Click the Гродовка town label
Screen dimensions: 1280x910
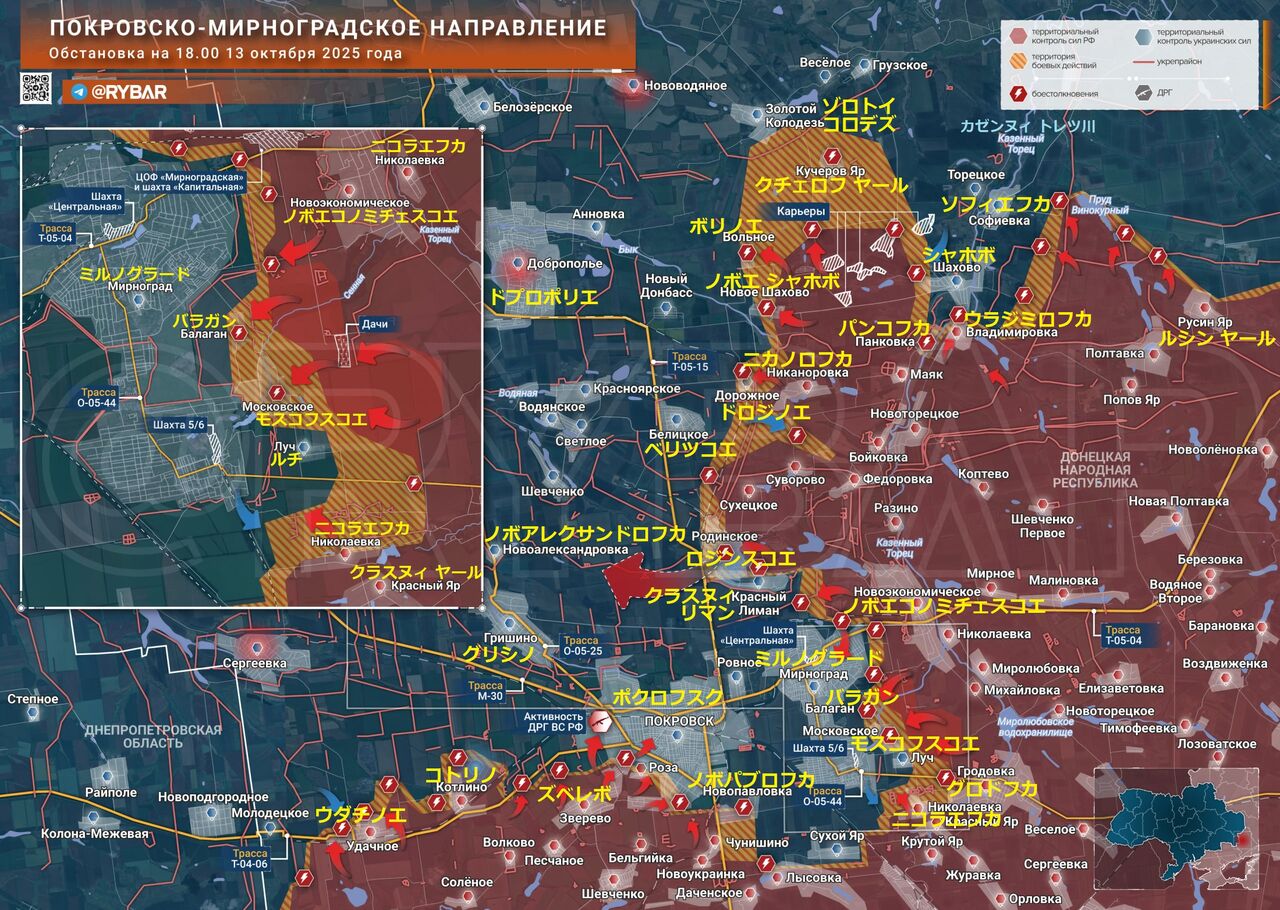click(985, 771)
